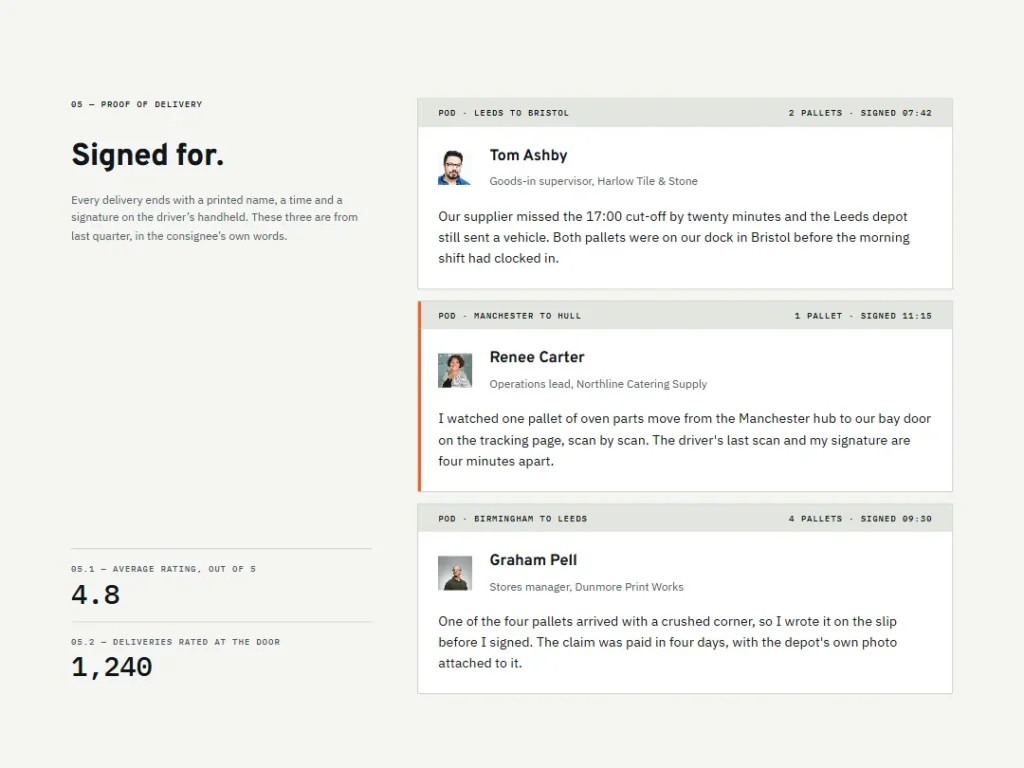Click Graham Pell's avatar photo
The width and height of the screenshot is (1024, 768).
pos(455,573)
